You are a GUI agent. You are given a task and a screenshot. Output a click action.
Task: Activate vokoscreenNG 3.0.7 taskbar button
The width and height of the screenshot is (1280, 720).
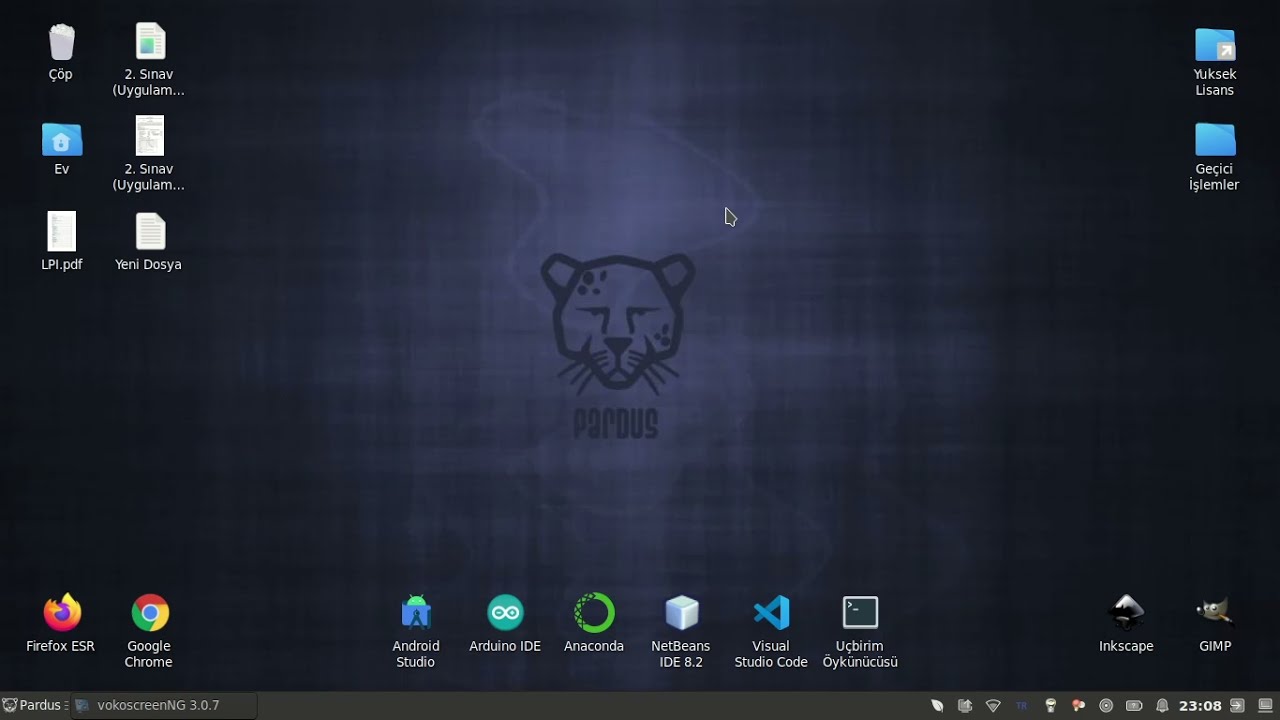165,705
